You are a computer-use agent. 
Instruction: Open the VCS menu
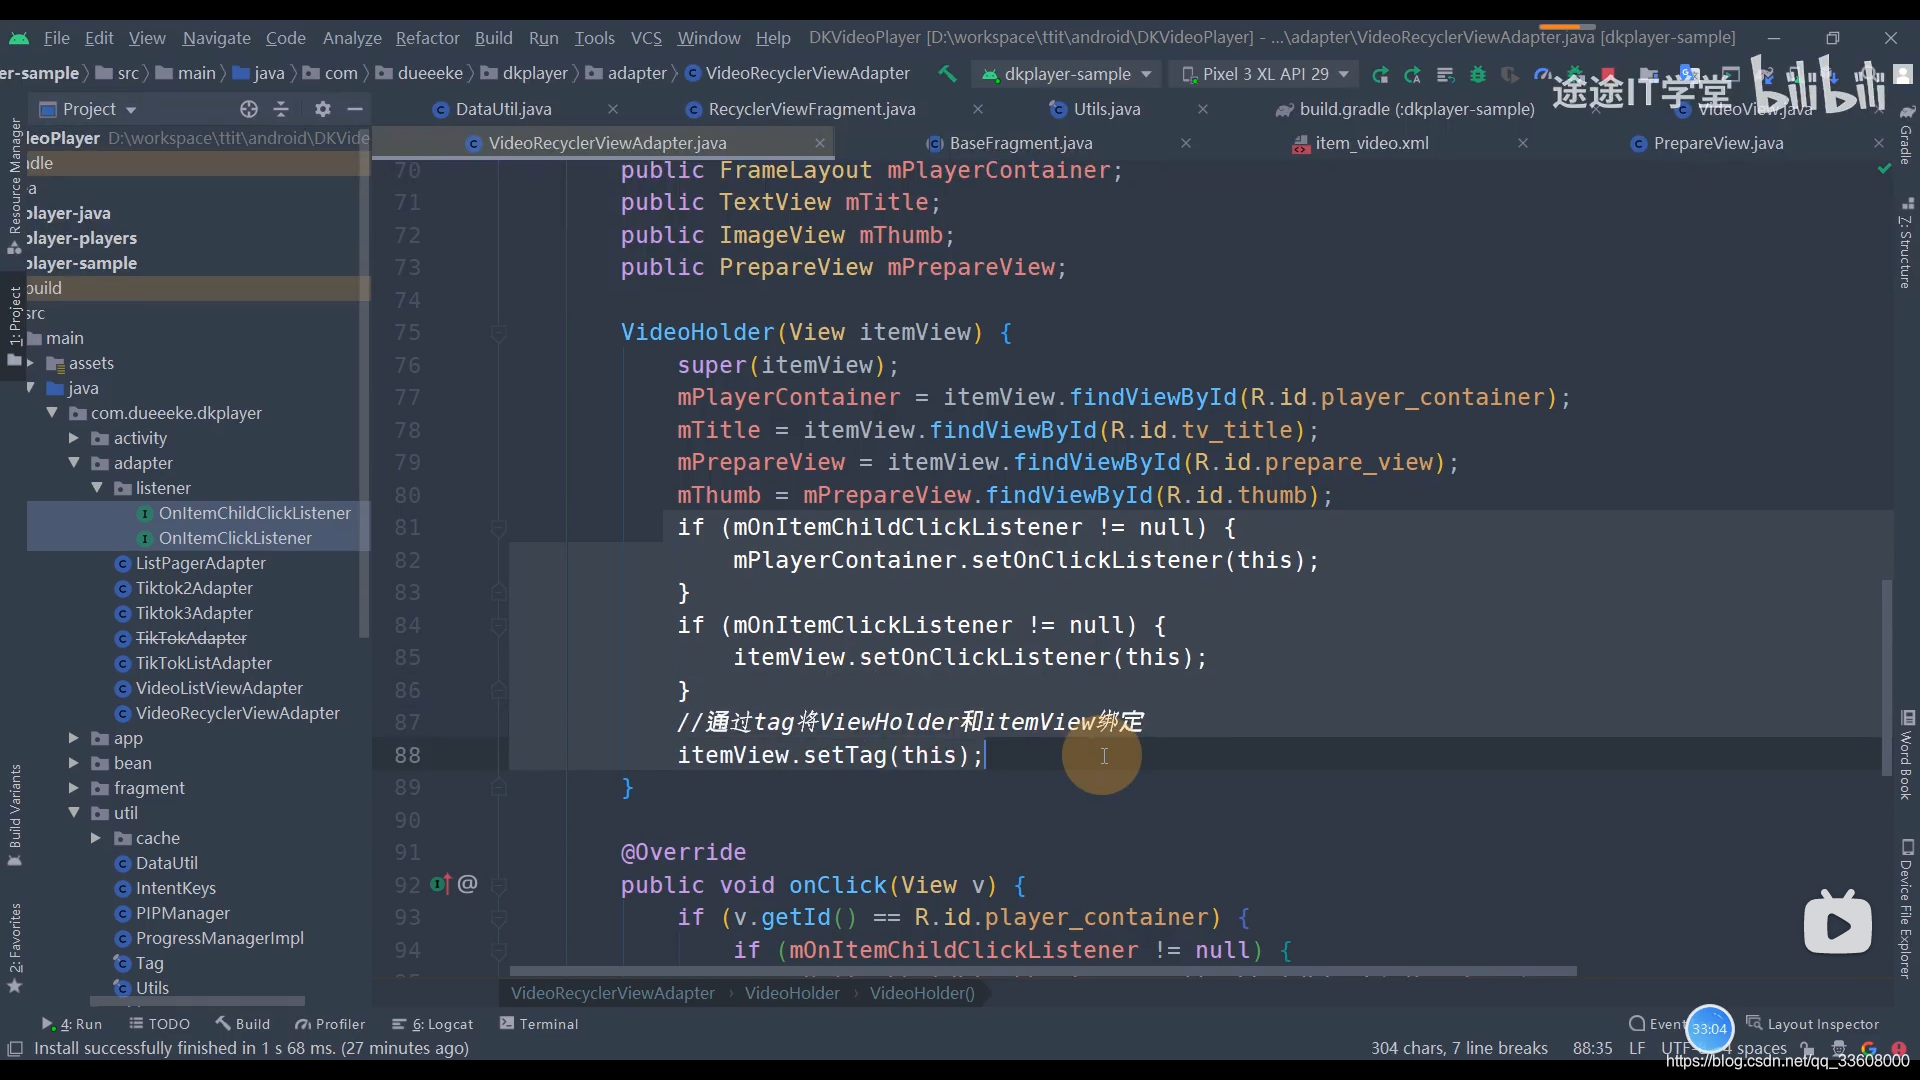(646, 38)
